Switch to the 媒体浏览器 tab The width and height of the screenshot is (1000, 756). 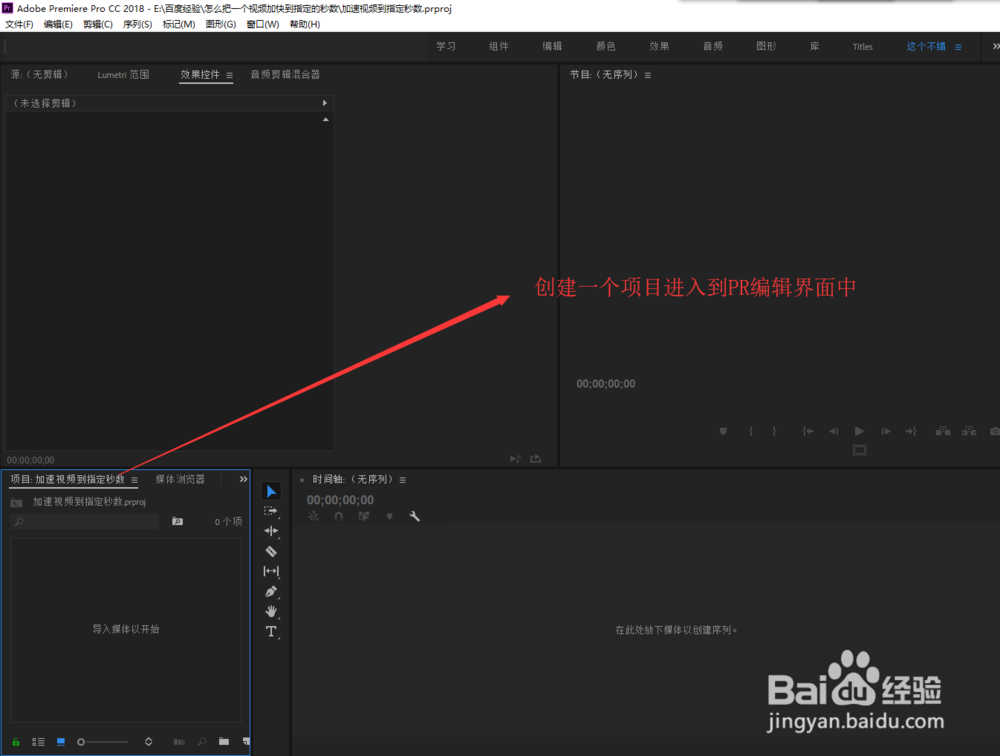[178, 479]
